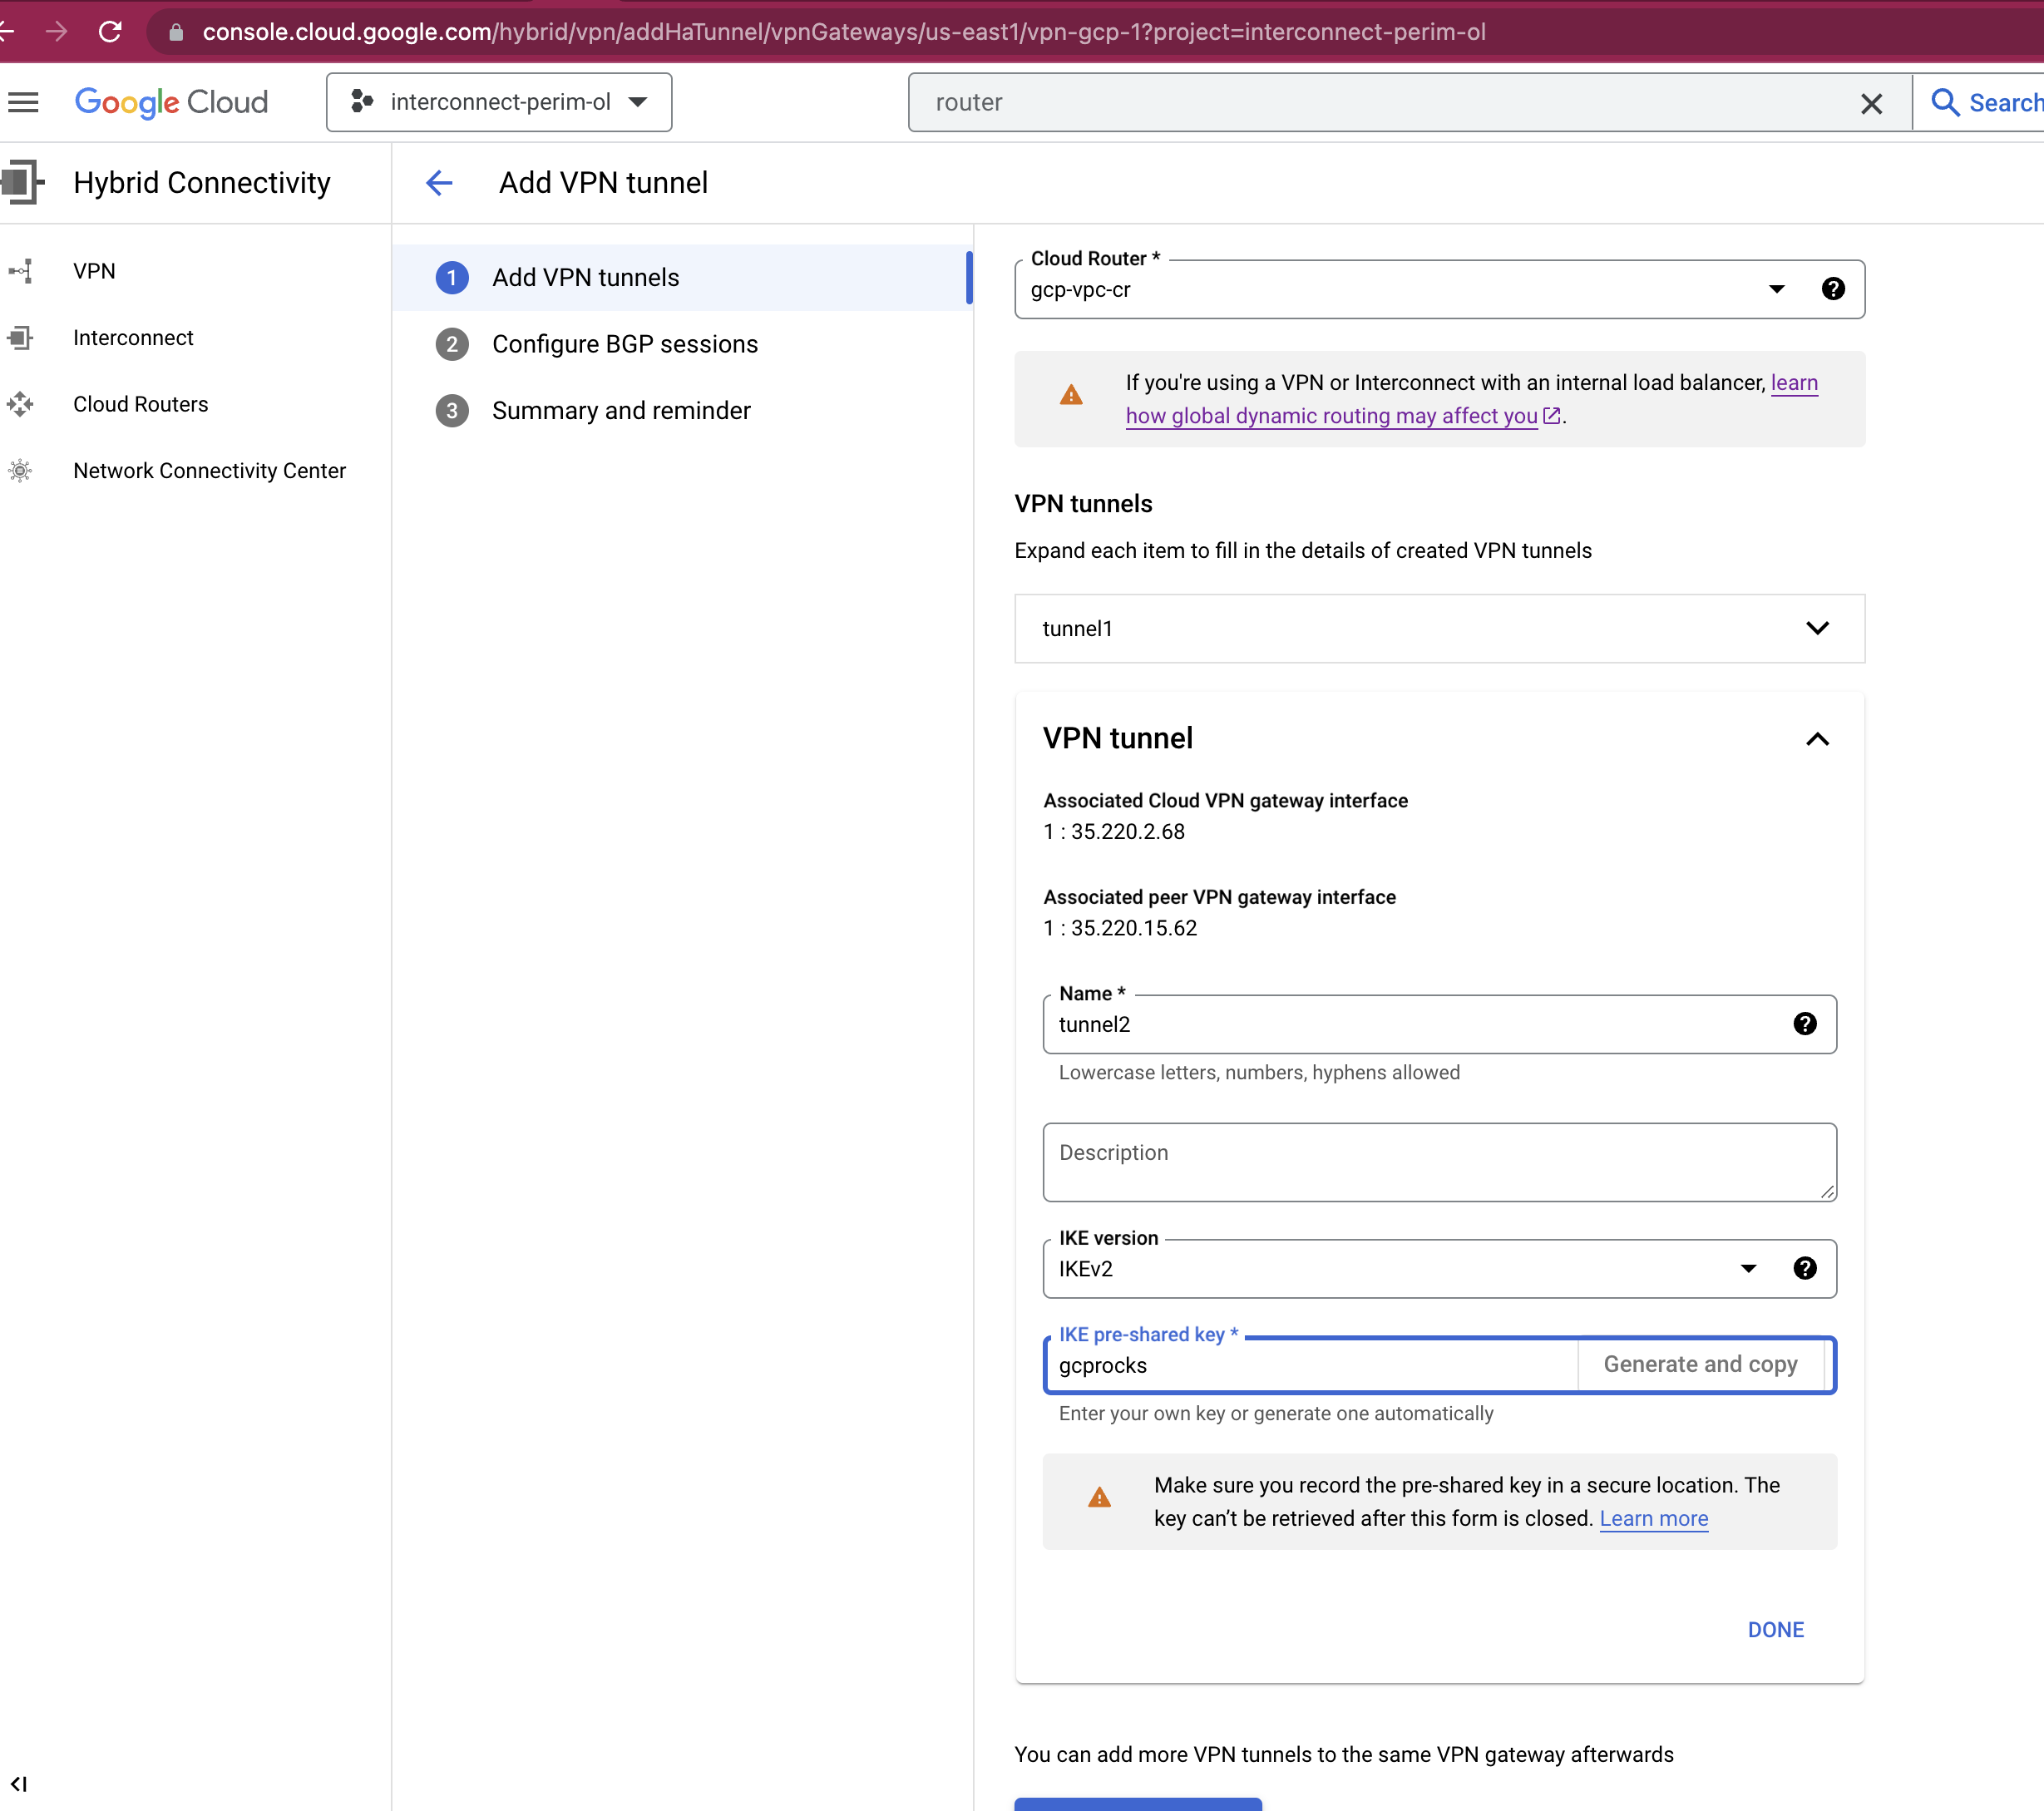Click the Cloud Router help icon

(x=1833, y=289)
